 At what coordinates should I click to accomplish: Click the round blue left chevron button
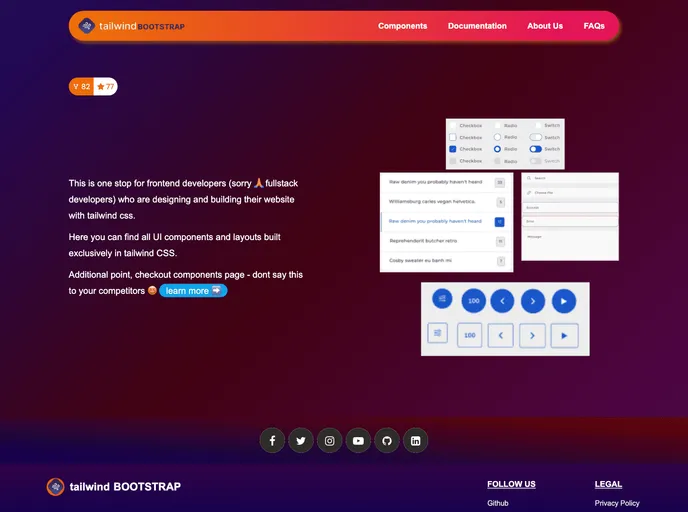click(502, 301)
